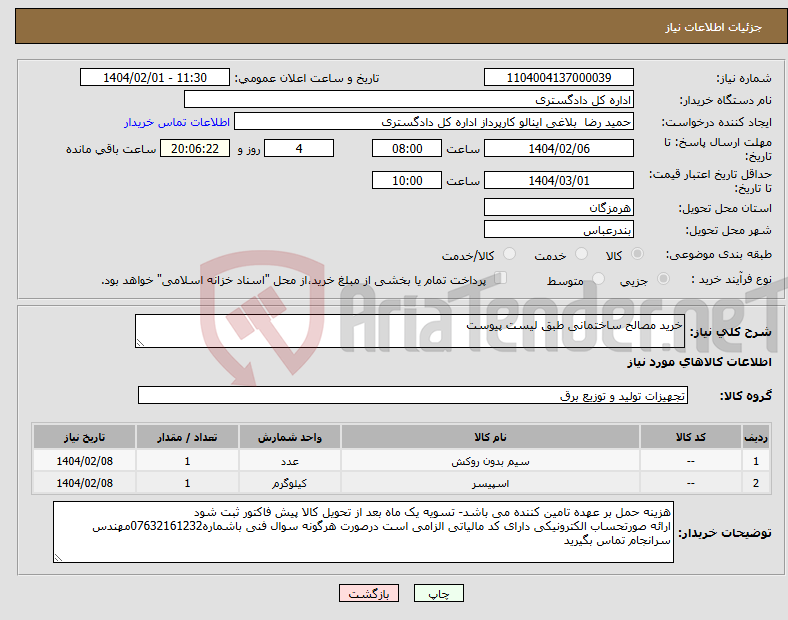788x620 pixels.
Task: Click the label توضیحات خریدار
Action: (x=725, y=533)
